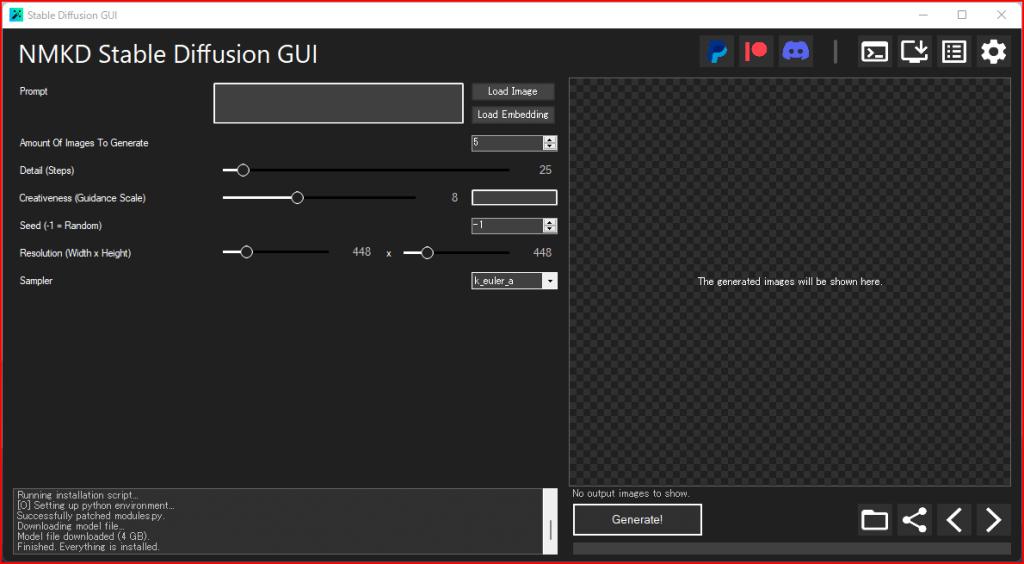Image resolution: width=1024 pixels, height=564 pixels.
Task: Open the prompt queue list icon
Action: click(954, 51)
